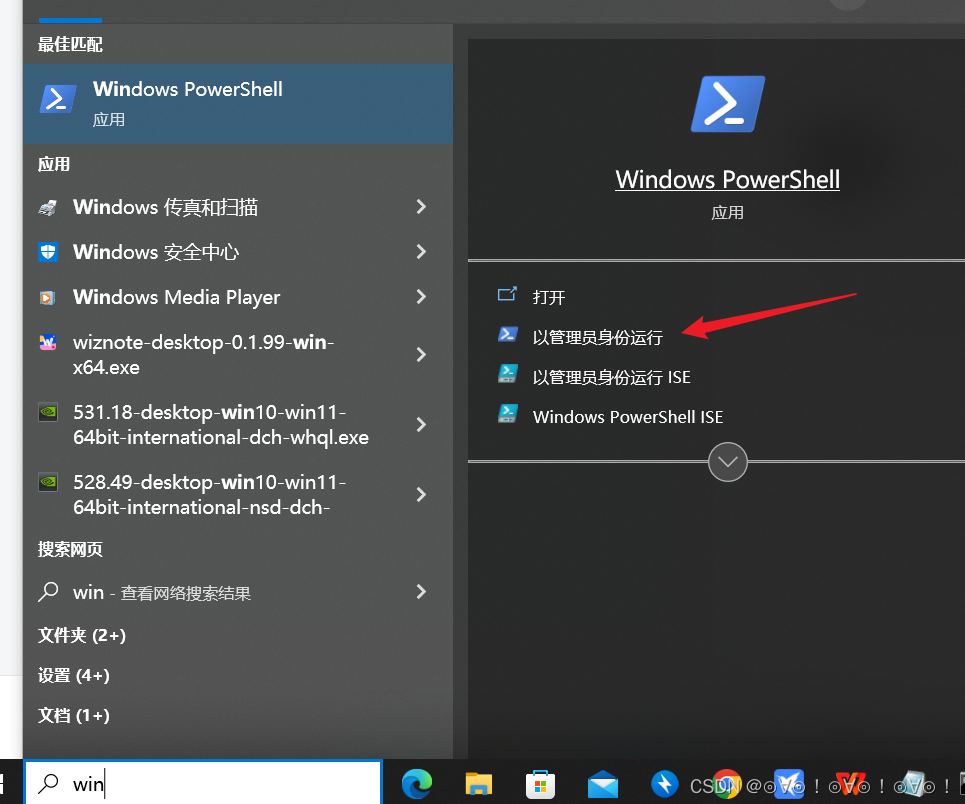This screenshot has width=965, height=804.
Task: Focus the search box containing win
Action: [x=203, y=784]
